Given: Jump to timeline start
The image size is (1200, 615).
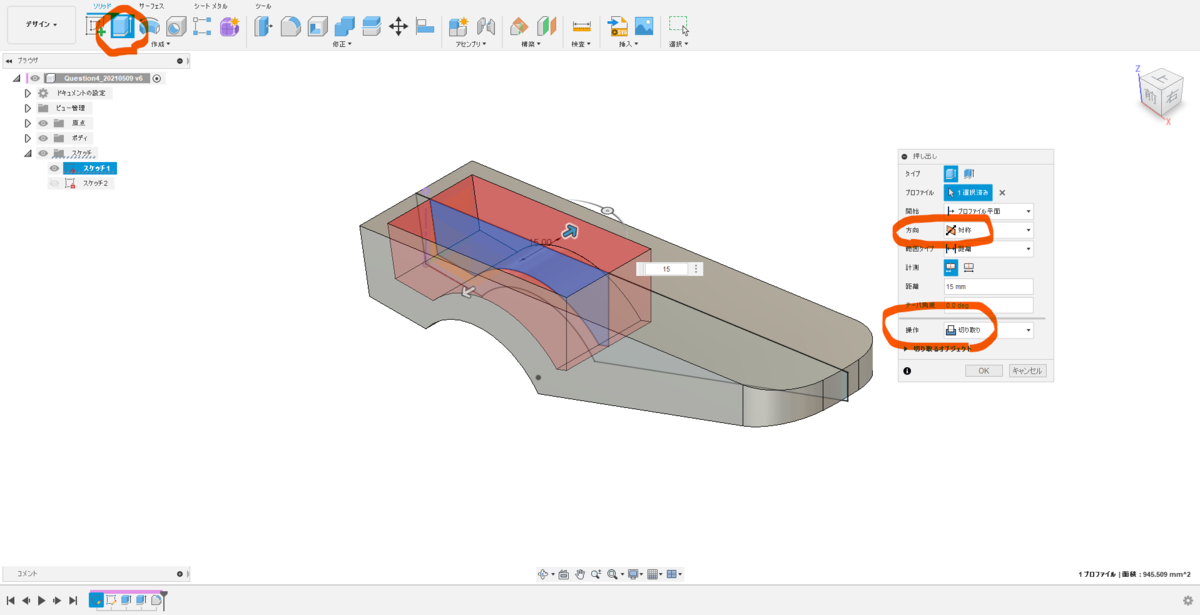Looking at the screenshot, I should tap(10, 600).
